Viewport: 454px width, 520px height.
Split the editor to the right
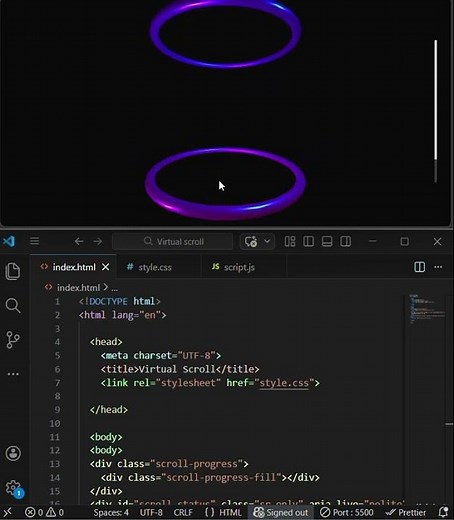(x=419, y=267)
